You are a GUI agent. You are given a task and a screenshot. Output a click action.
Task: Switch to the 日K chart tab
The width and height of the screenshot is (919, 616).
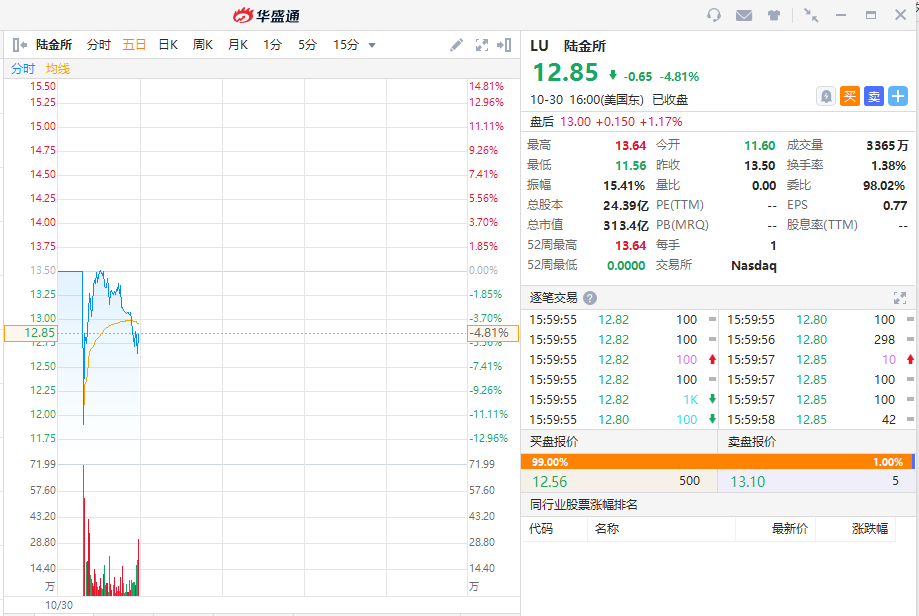click(168, 45)
